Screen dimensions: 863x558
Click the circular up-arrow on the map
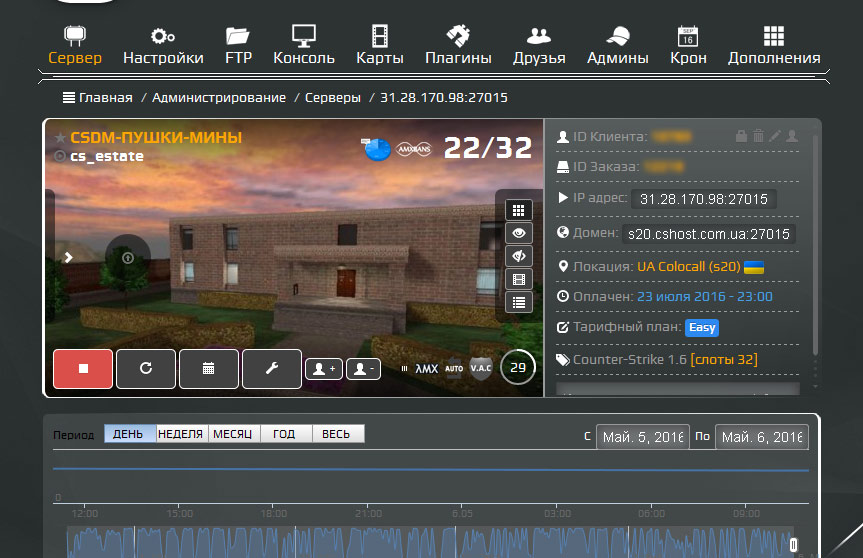click(x=128, y=257)
